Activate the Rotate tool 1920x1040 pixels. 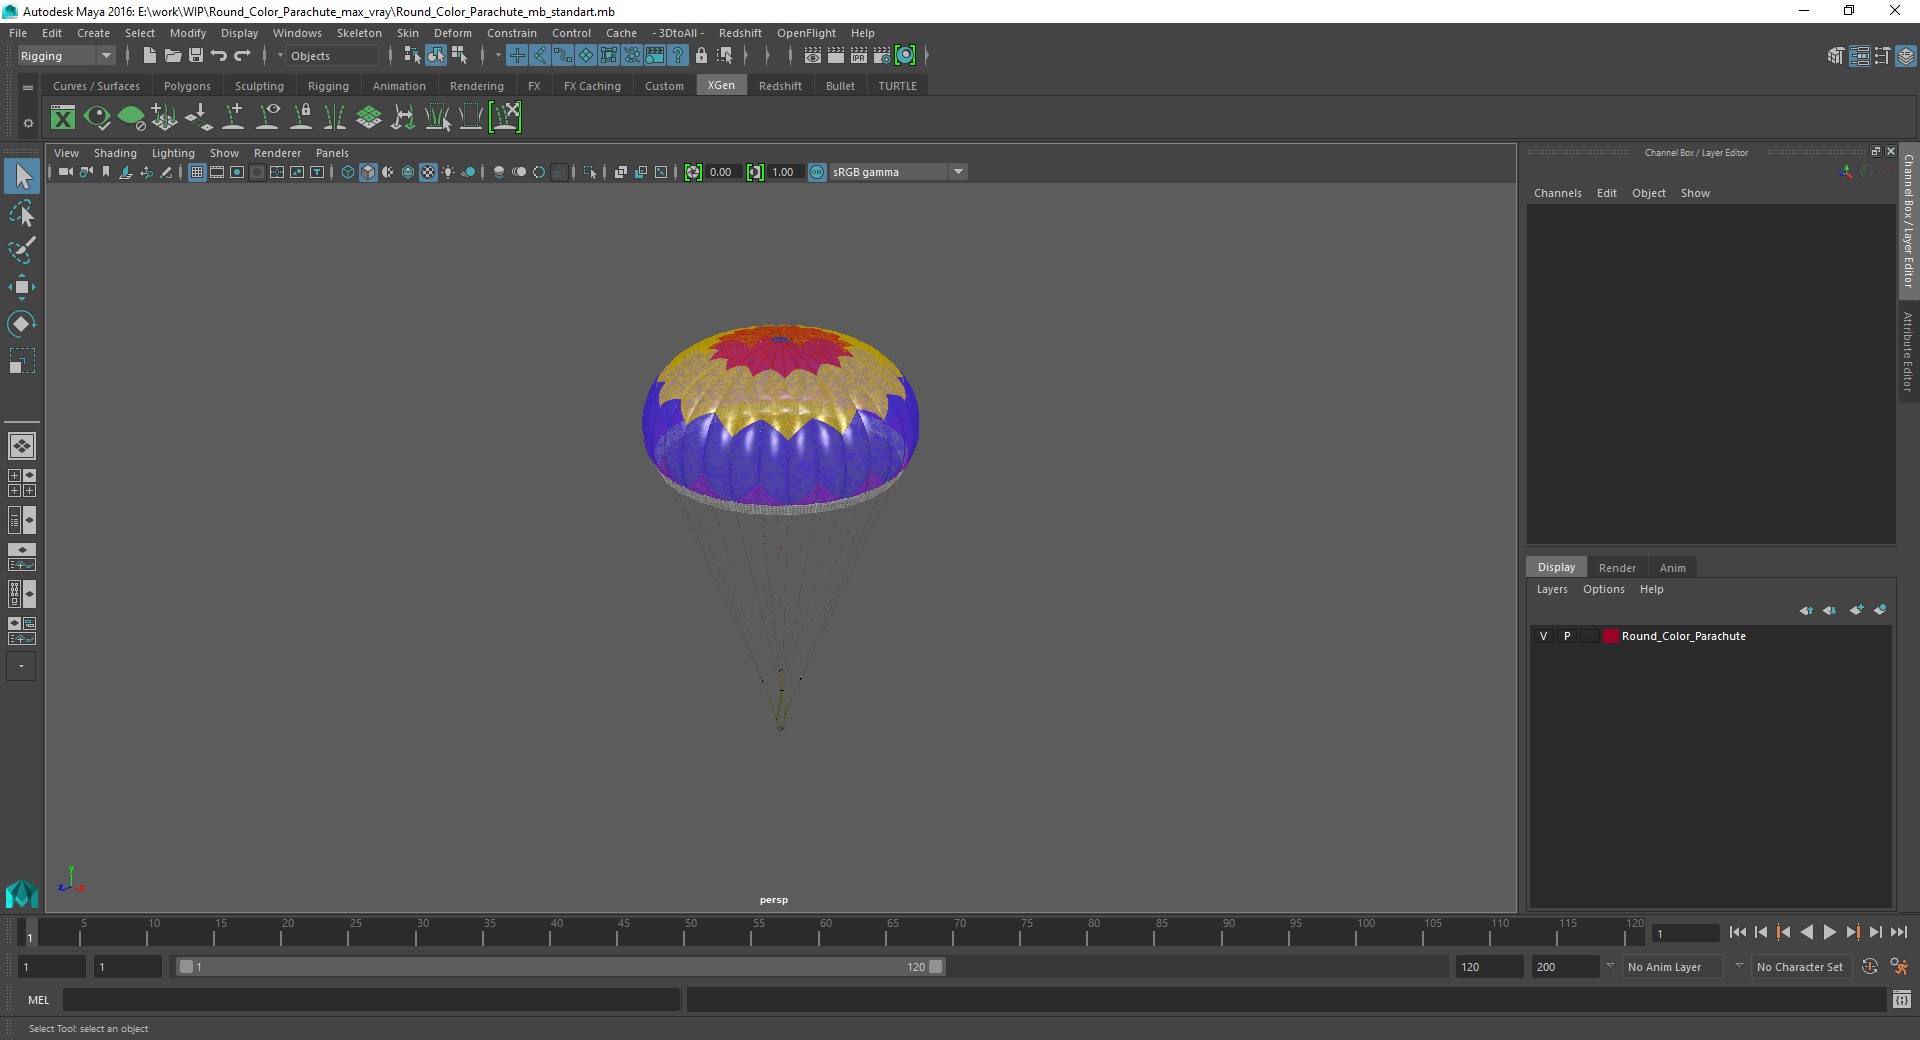click(22, 324)
